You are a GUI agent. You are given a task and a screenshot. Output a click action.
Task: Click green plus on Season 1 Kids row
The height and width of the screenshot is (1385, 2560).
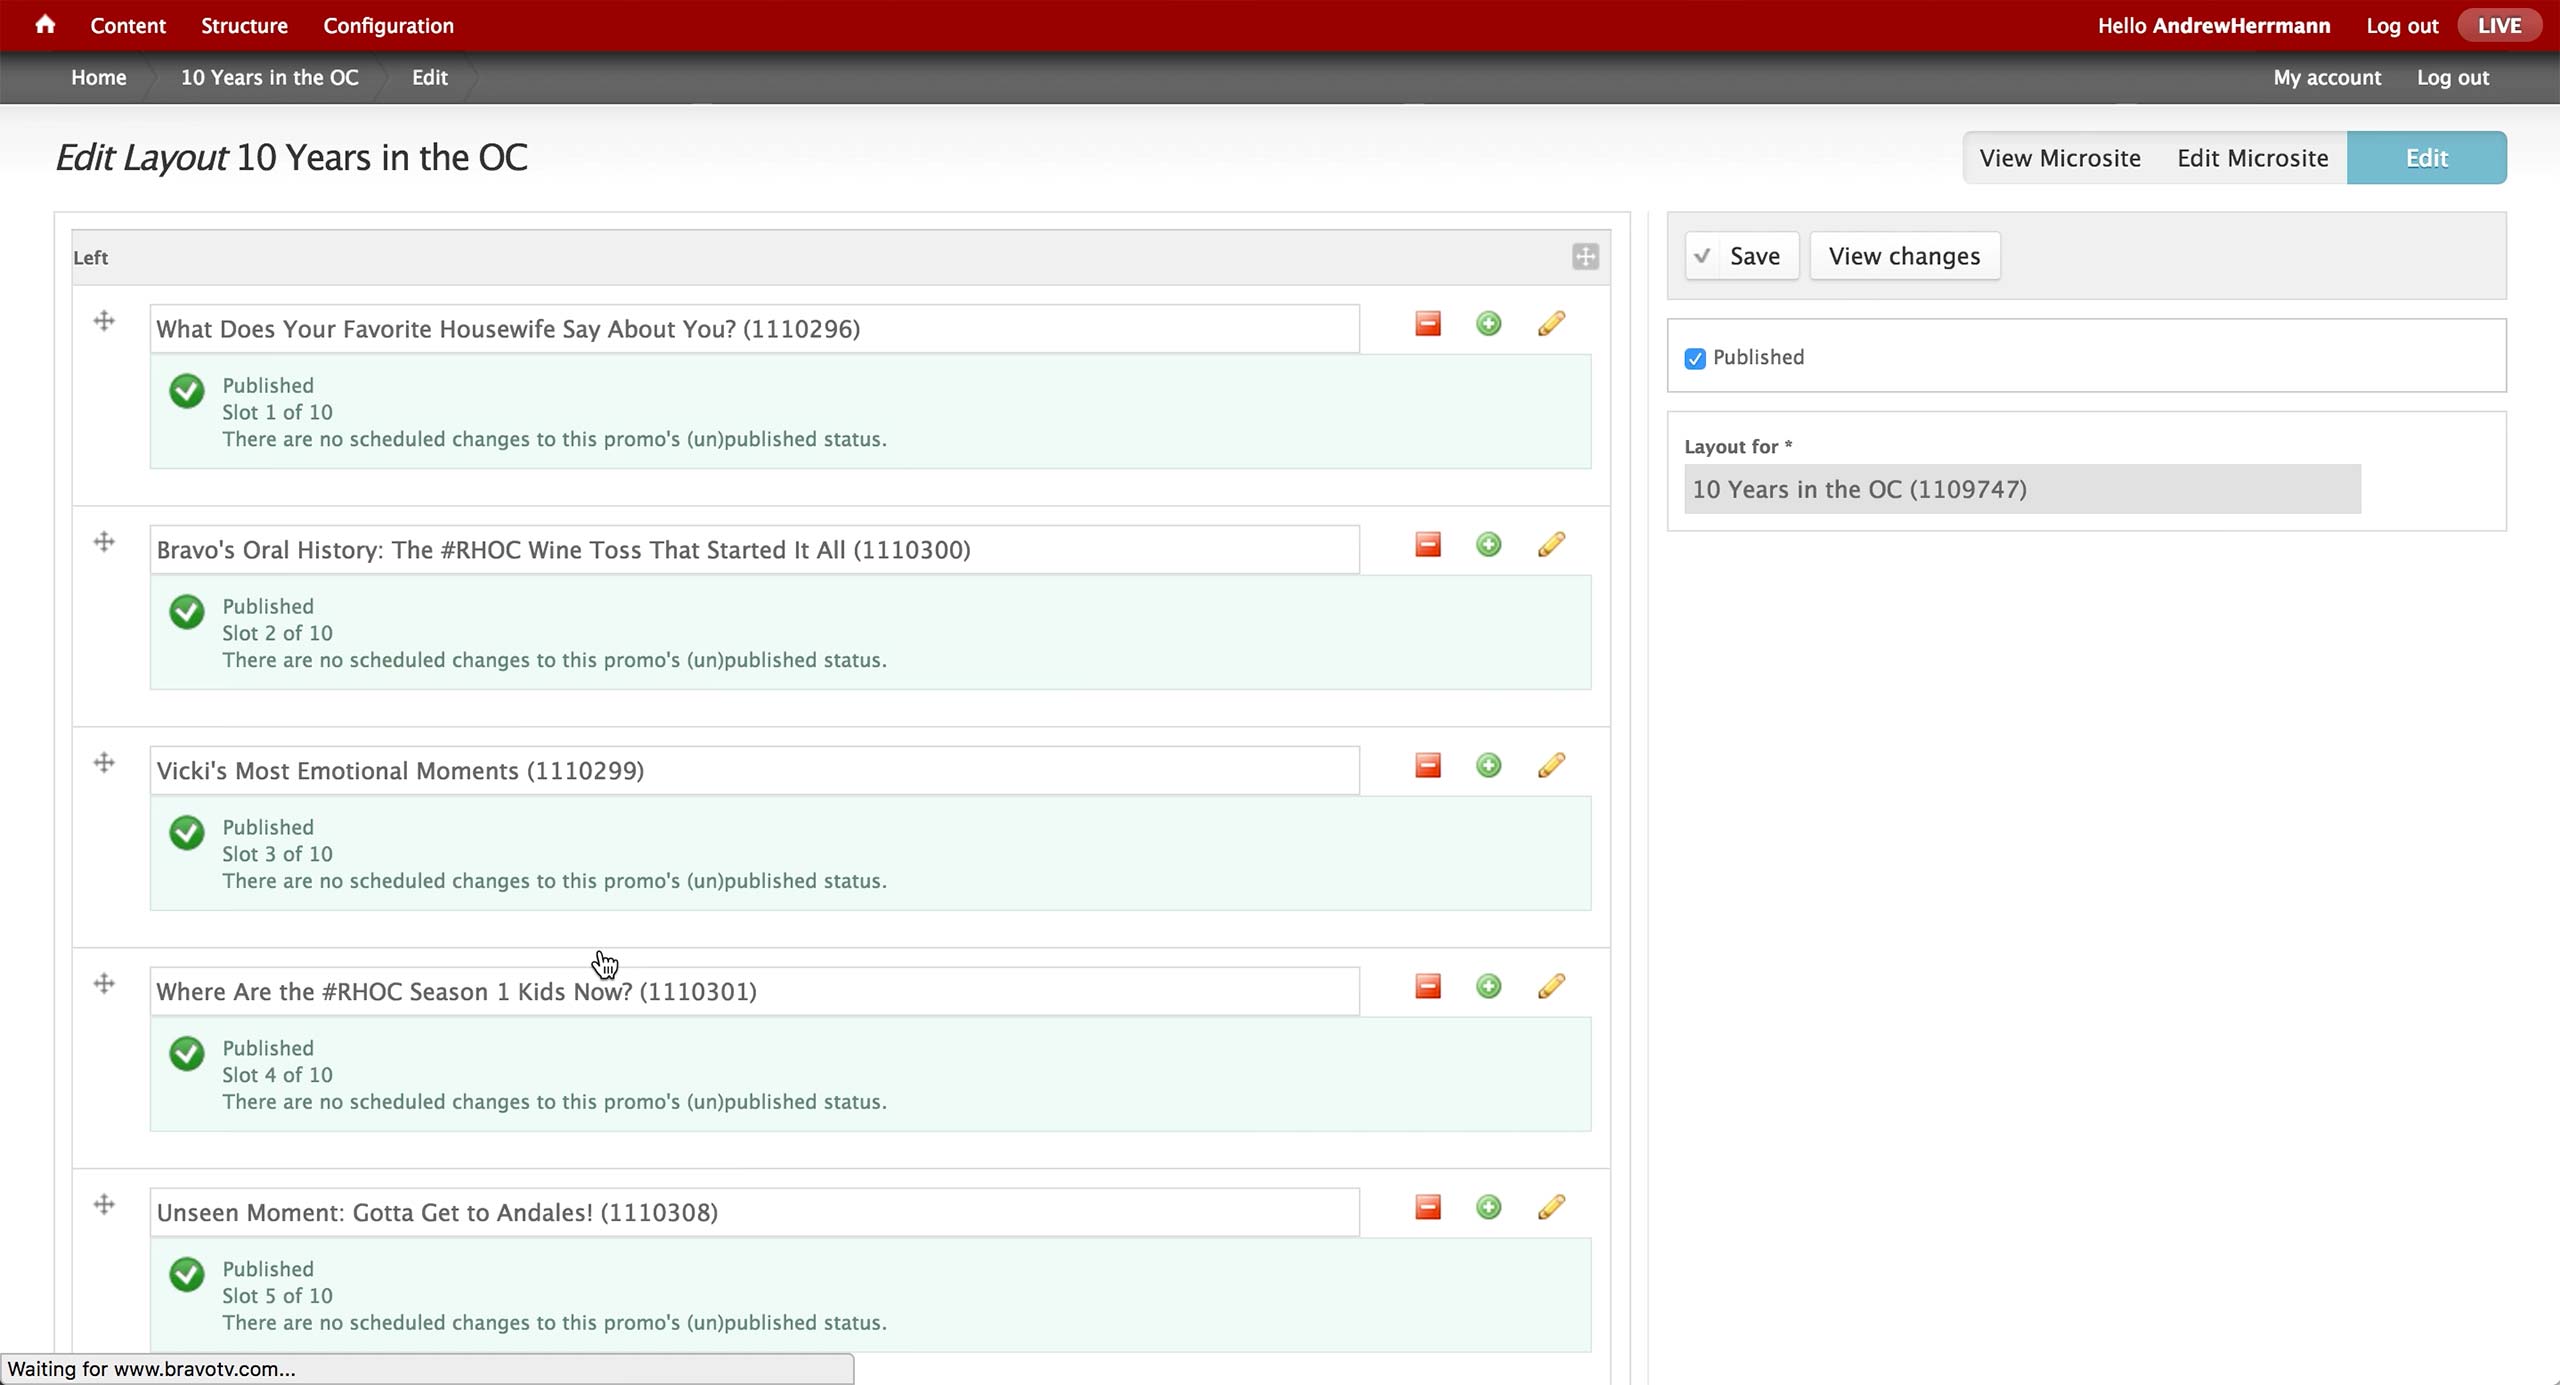[x=1488, y=987]
